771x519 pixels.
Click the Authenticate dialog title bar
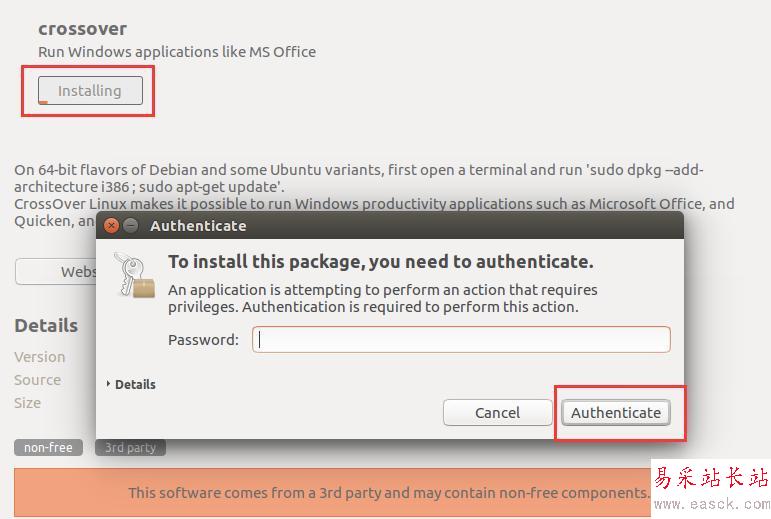(400, 226)
